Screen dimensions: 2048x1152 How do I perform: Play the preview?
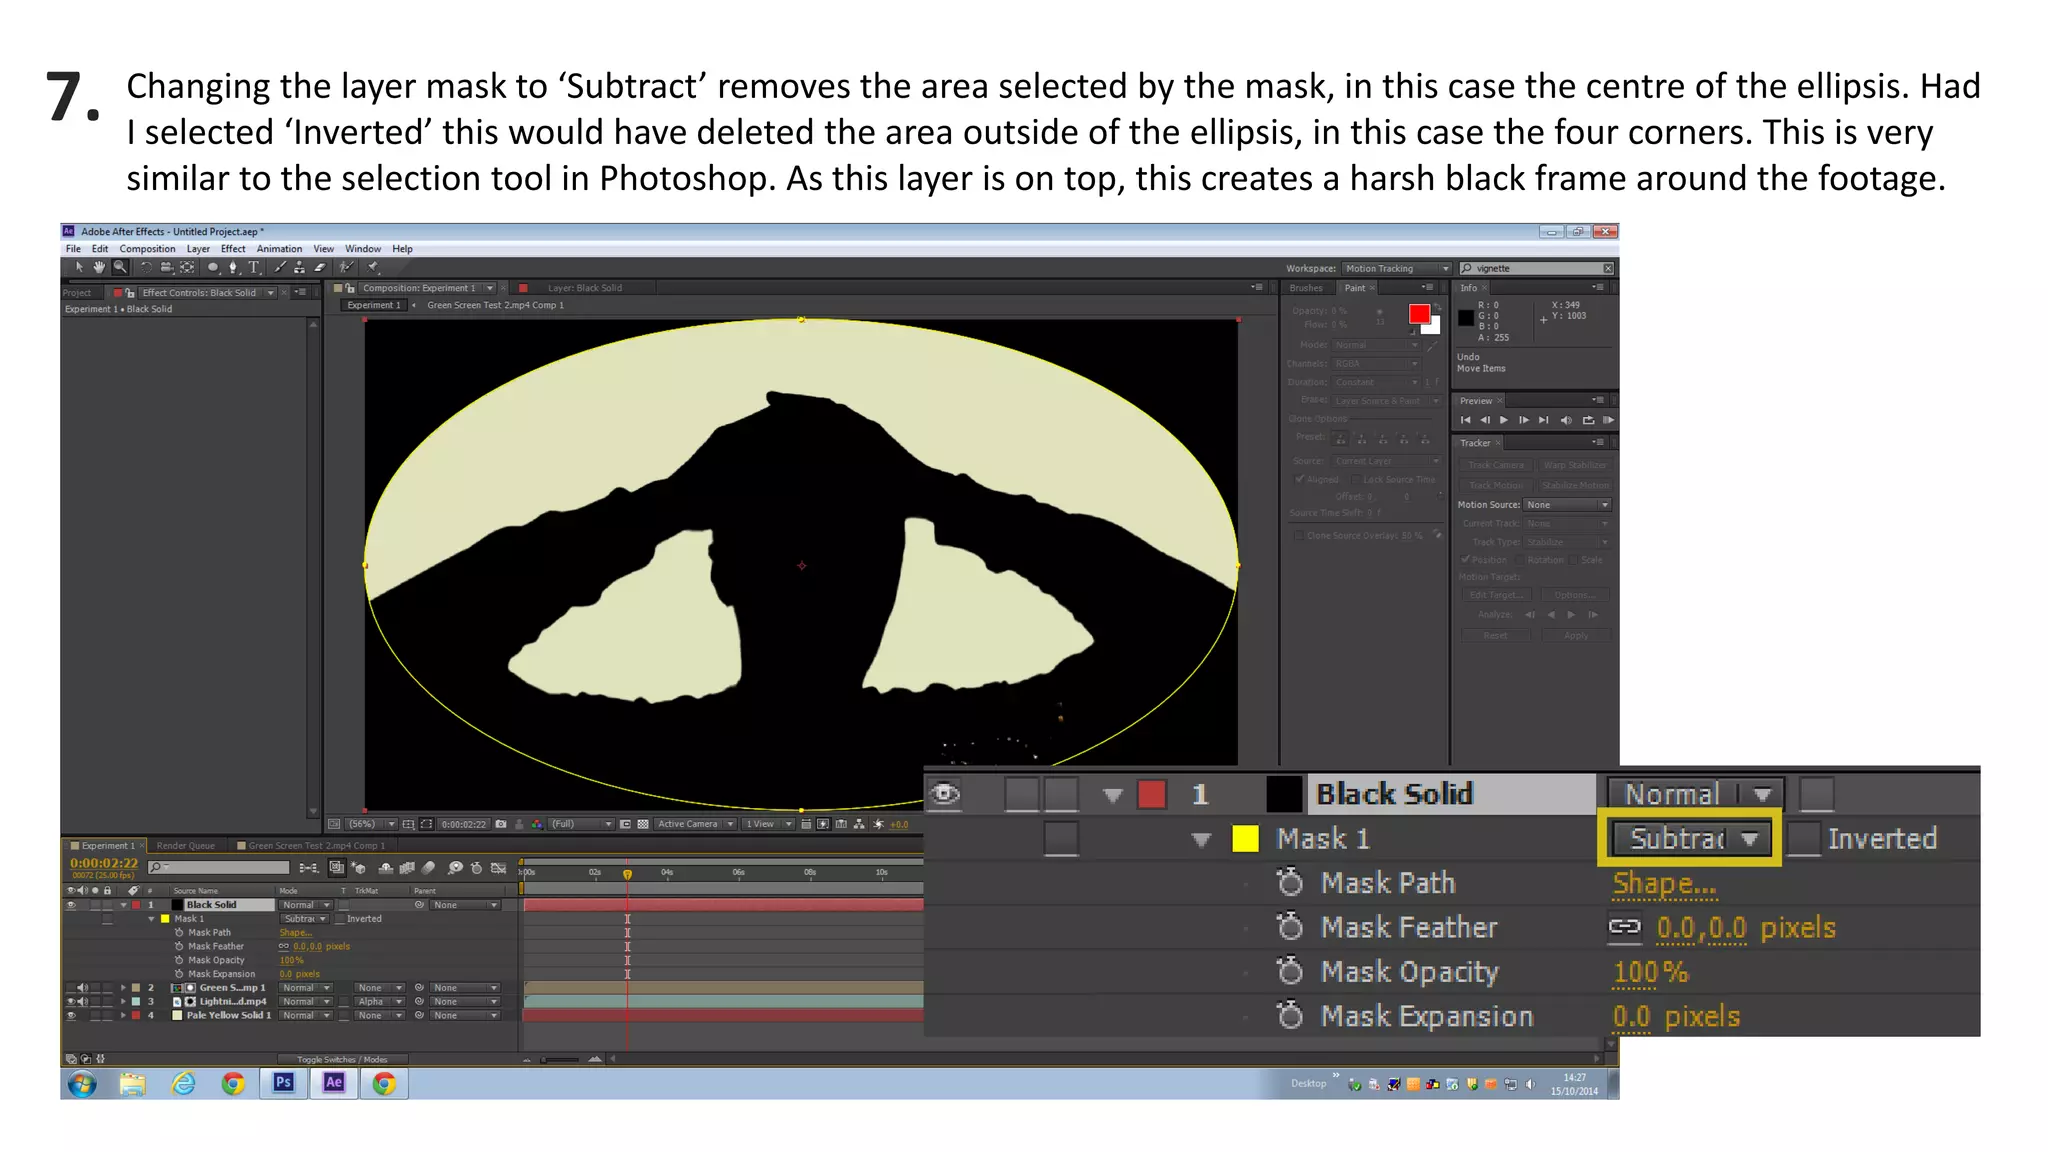pos(1504,420)
